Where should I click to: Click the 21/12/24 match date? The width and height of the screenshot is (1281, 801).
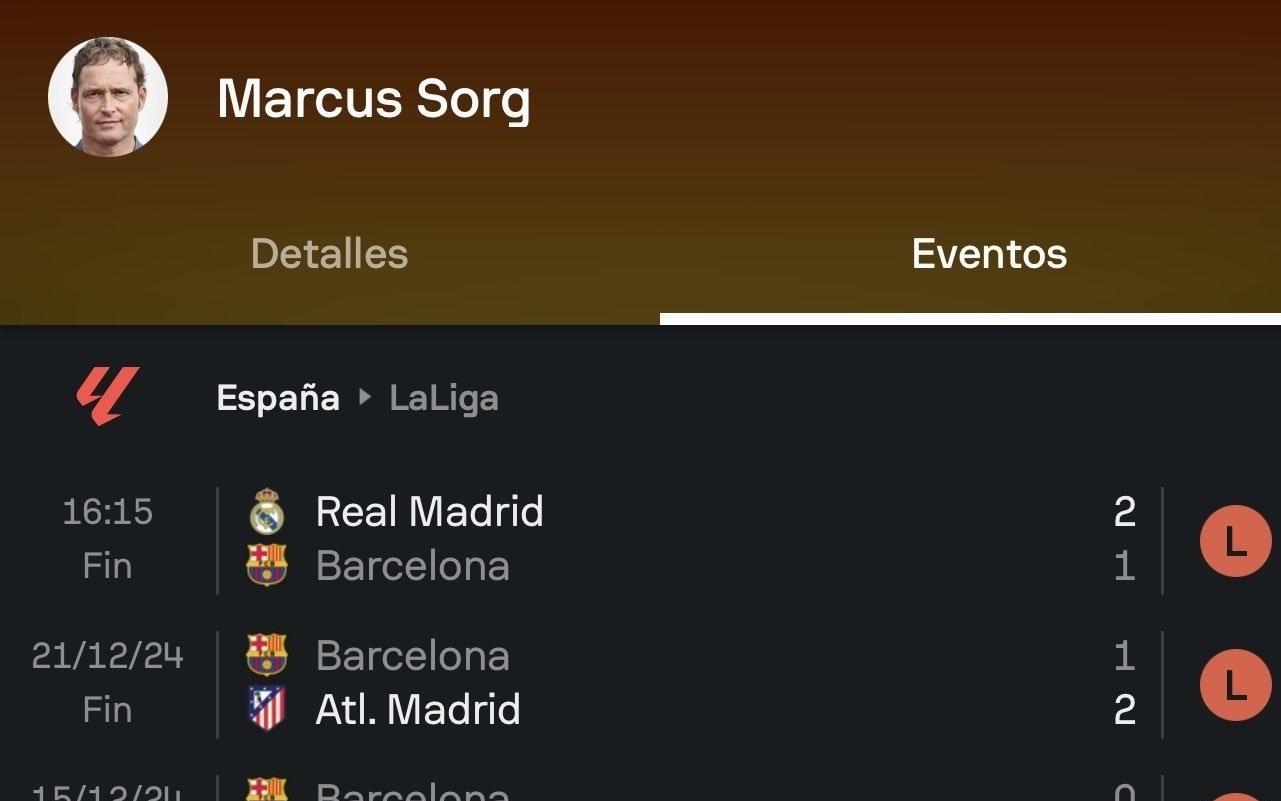pyautogui.click(x=107, y=656)
